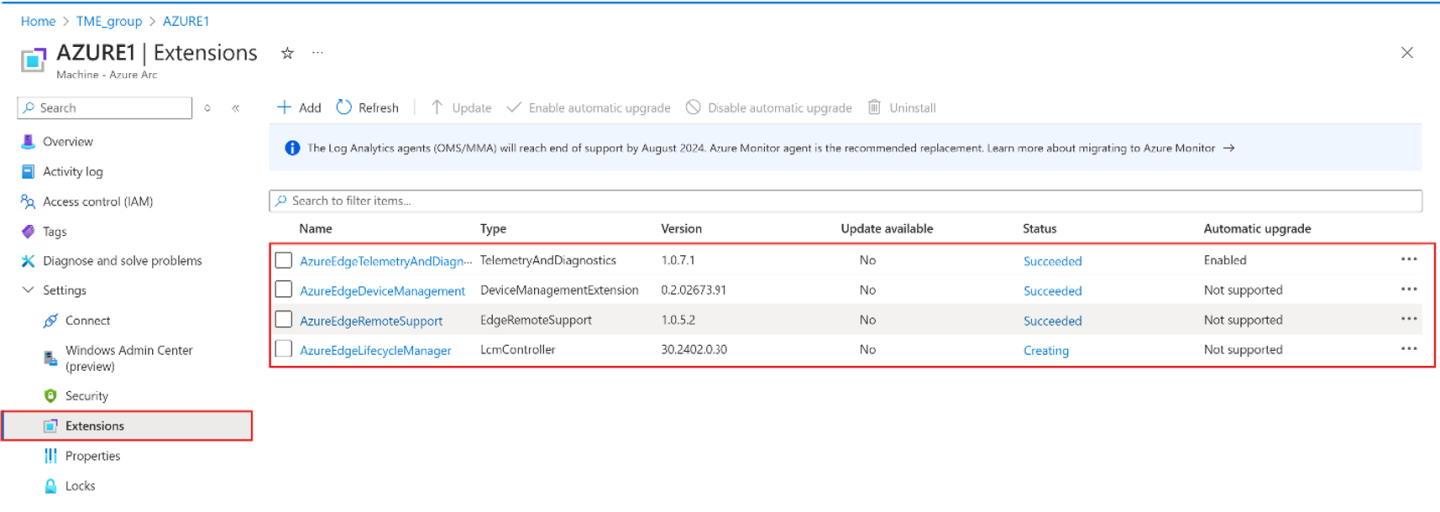The width and height of the screenshot is (1440, 512).
Task: Open the AzureEdgeDeviceManagement extension link
Action: pyautogui.click(x=382, y=291)
